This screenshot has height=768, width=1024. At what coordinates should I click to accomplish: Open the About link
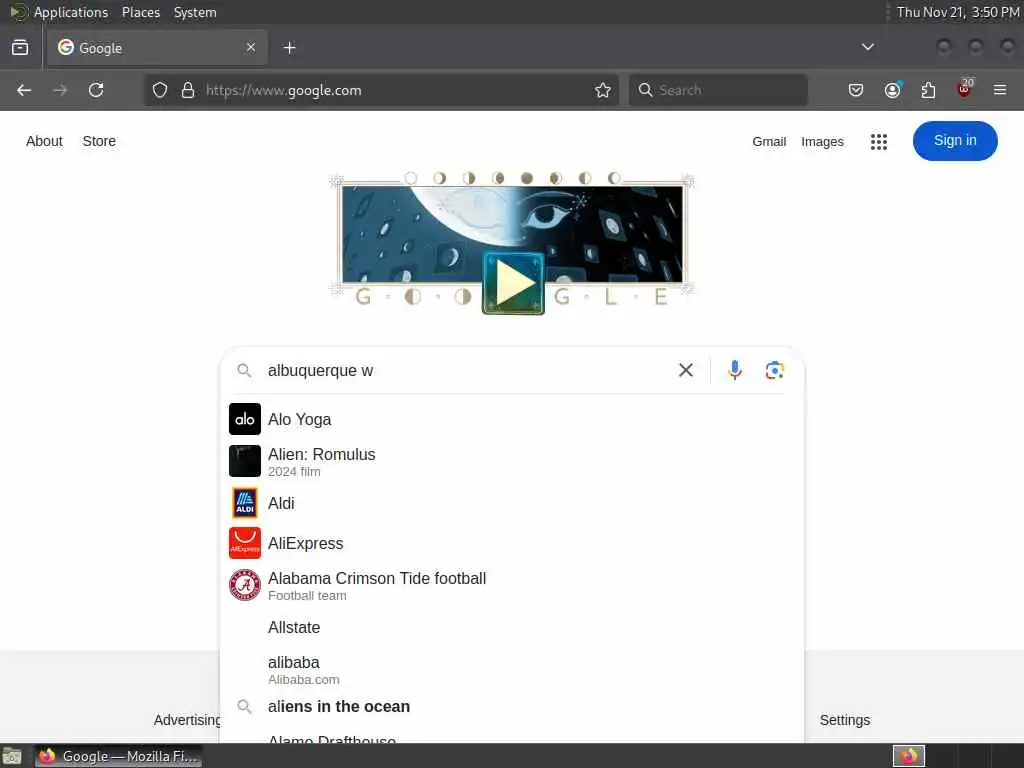point(44,141)
